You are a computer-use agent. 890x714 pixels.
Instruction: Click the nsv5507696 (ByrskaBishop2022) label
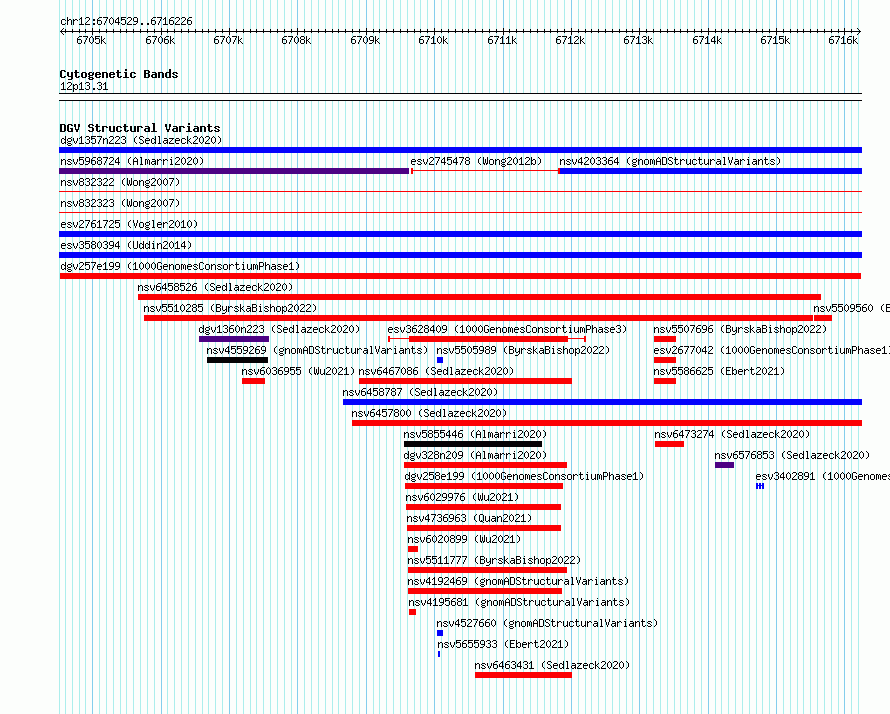(x=740, y=329)
